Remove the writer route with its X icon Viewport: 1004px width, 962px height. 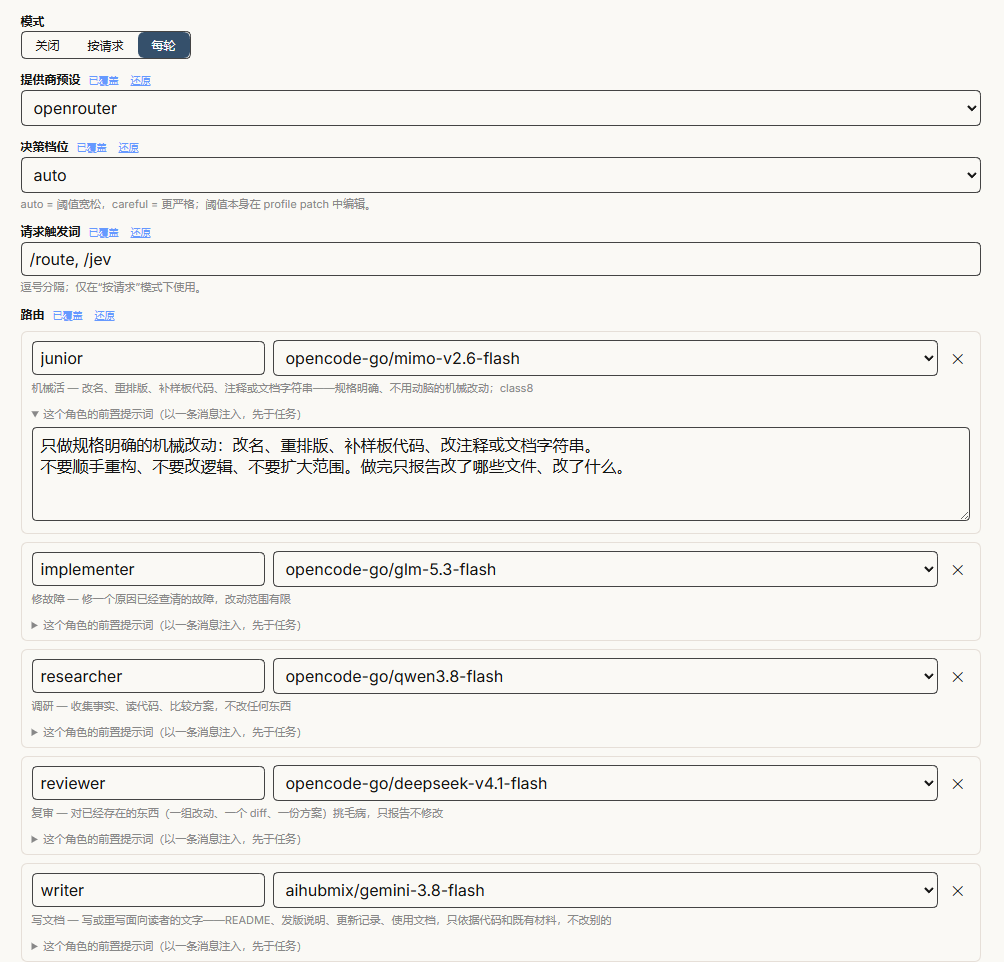click(x=957, y=890)
